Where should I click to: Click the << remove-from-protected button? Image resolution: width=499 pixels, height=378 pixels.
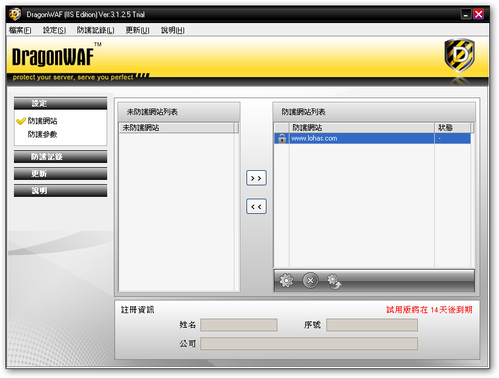pos(256,206)
